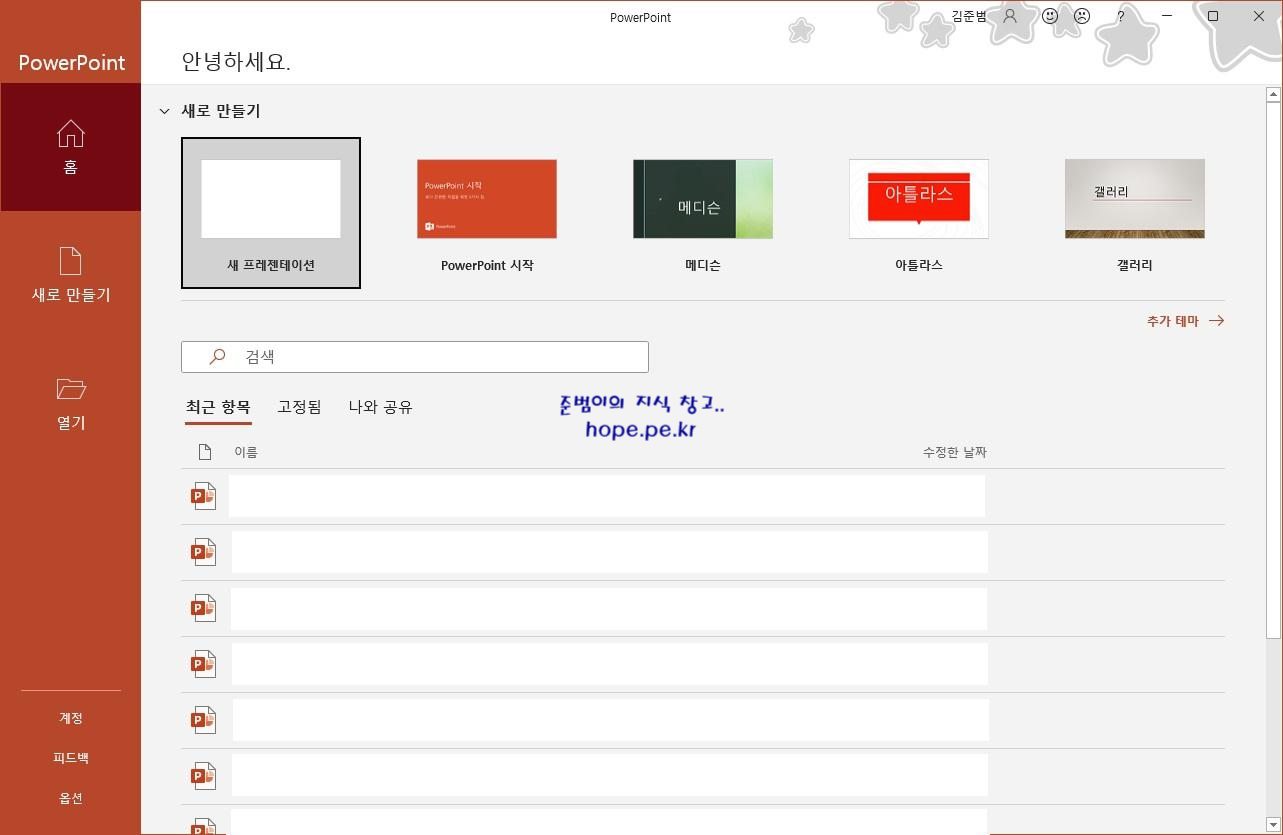This screenshot has height=835, width=1283.
Task: Open the fourth recent PowerPoint file icon
Action: [204, 664]
